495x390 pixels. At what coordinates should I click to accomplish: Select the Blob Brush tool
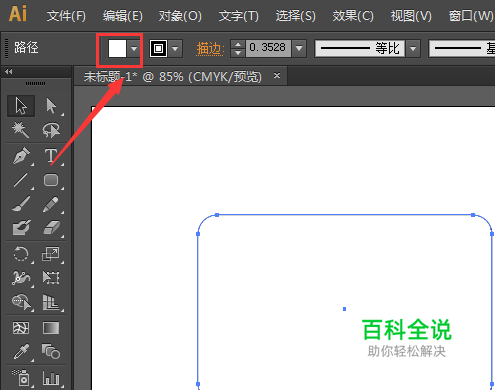tap(21, 228)
